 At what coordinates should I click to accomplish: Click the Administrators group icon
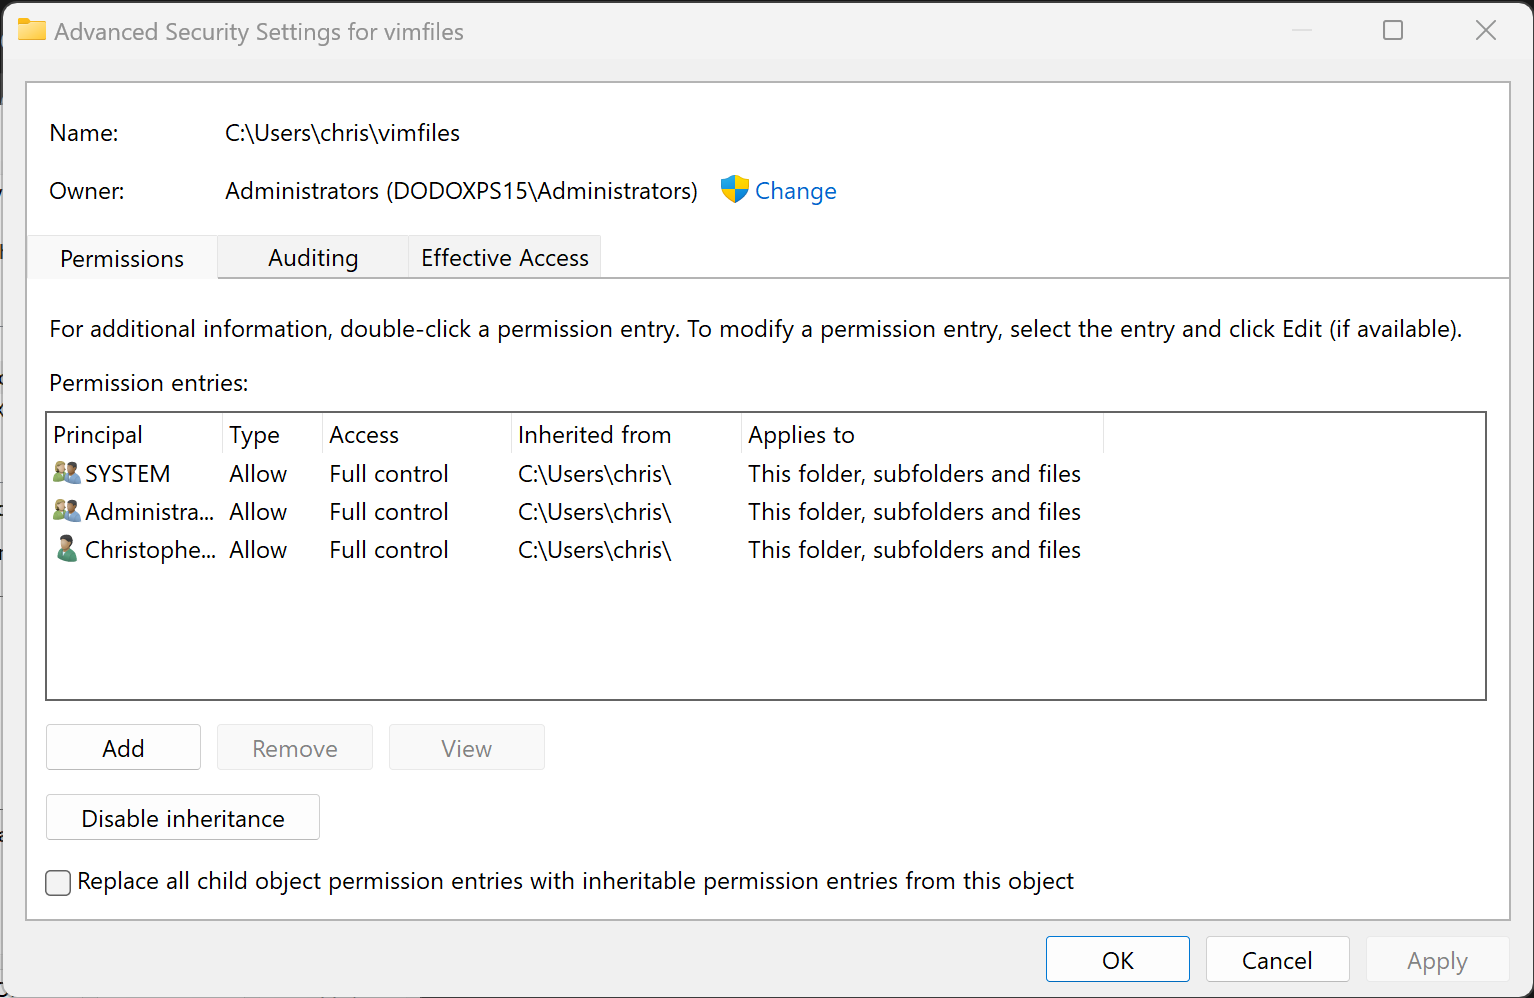click(x=66, y=510)
